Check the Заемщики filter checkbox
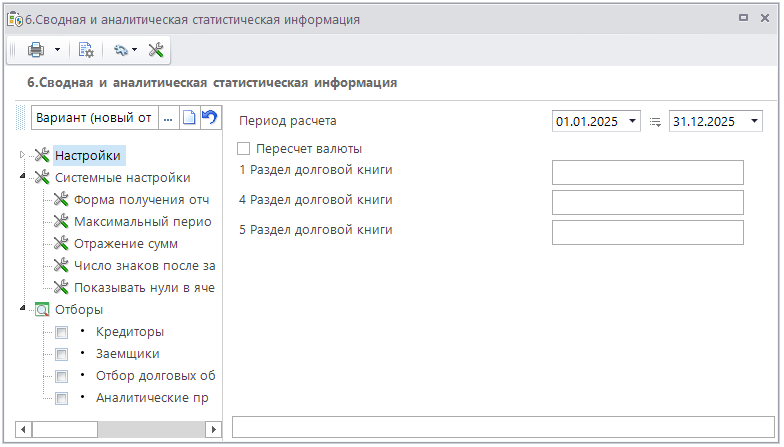784x447 pixels. coord(62,354)
